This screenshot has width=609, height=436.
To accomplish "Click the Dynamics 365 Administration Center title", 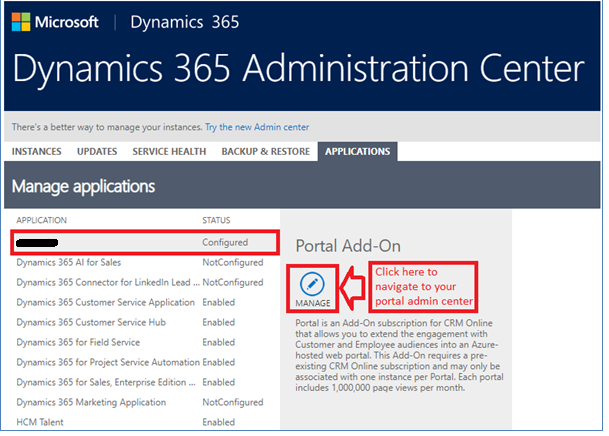I will click(298, 69).
